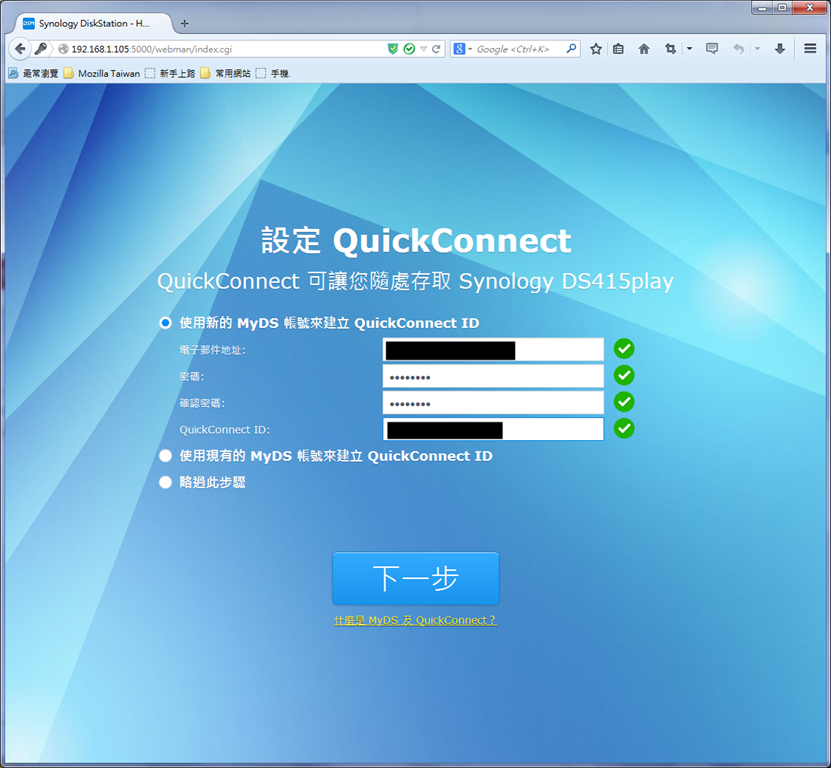Click the crop screenshot toolbar icon

(x=670, y=49)
